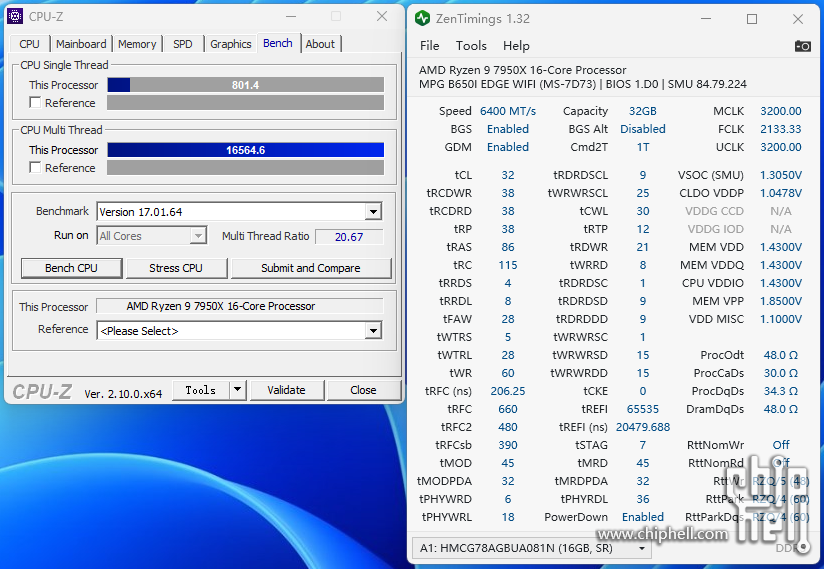Click the Speed value 6400 MT/s

pyautogui.click(x=508, y=111)
